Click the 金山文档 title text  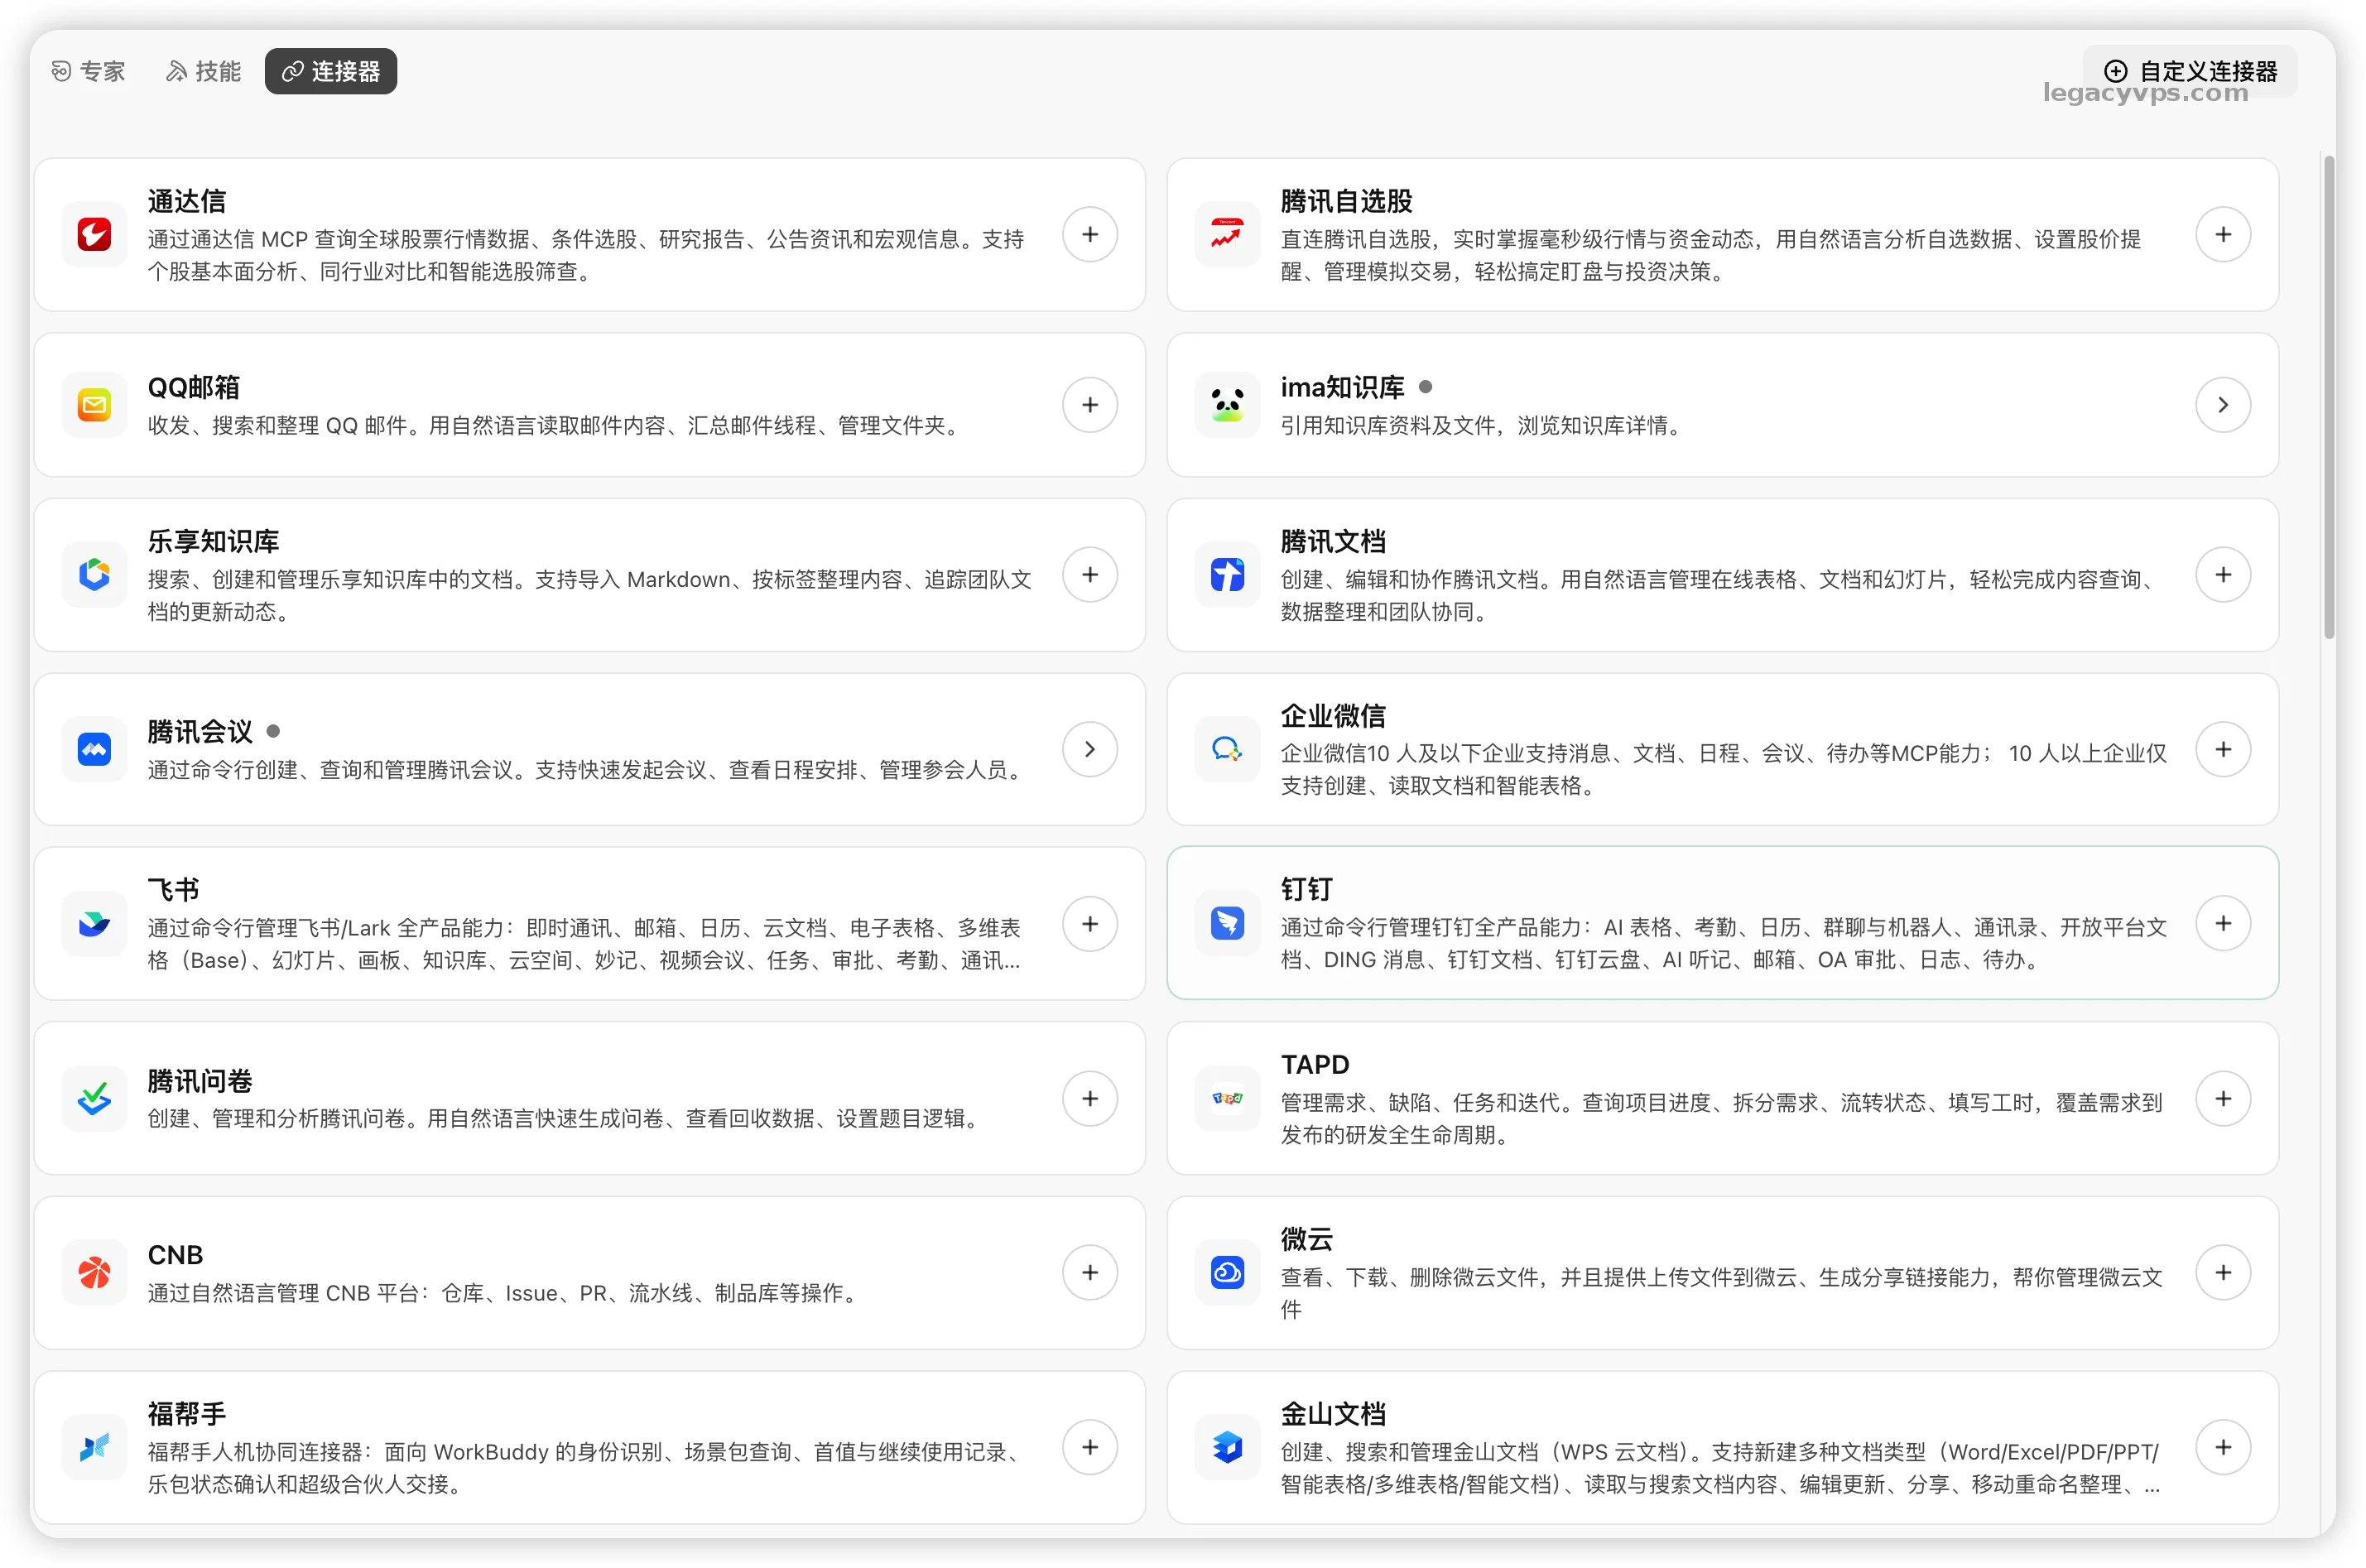point(1333,1413)
